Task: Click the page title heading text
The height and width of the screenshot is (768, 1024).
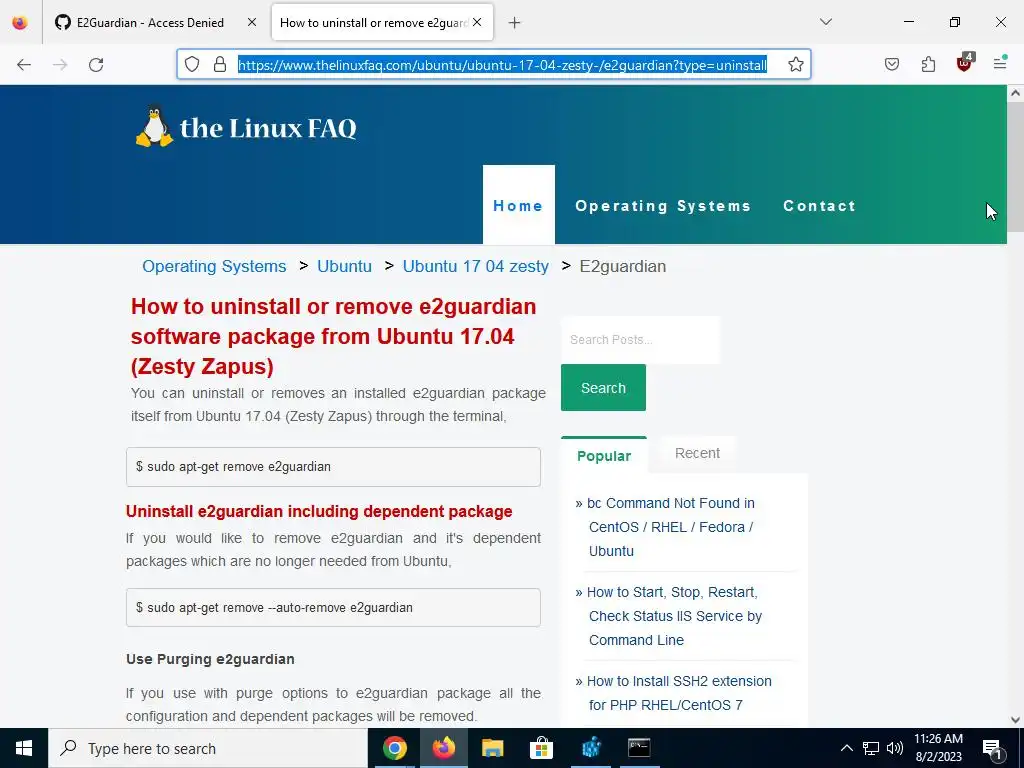Action: pyautogui.click(x=333, y=336)
